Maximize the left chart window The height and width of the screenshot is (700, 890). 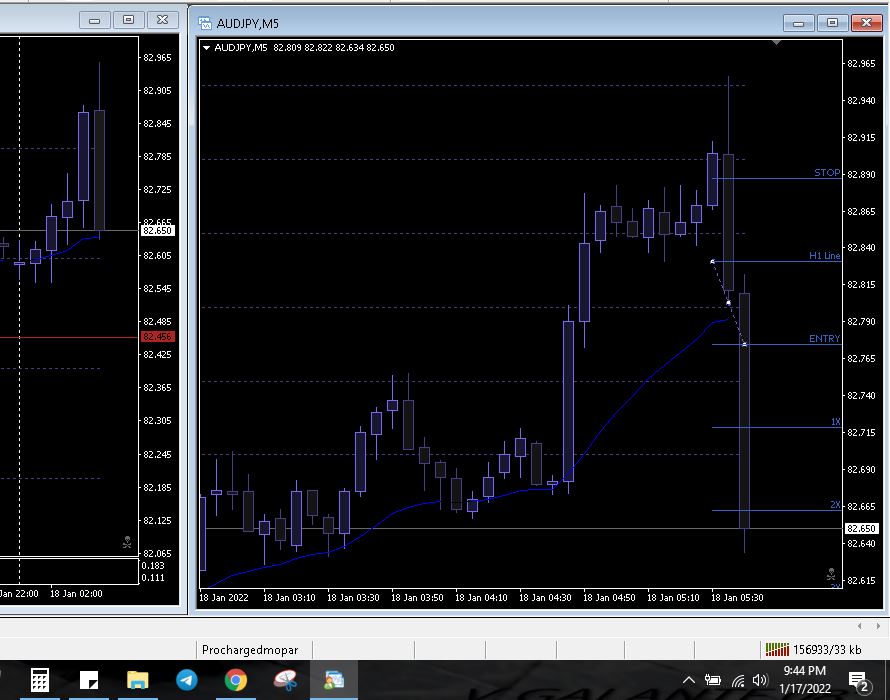coord(128,20)
